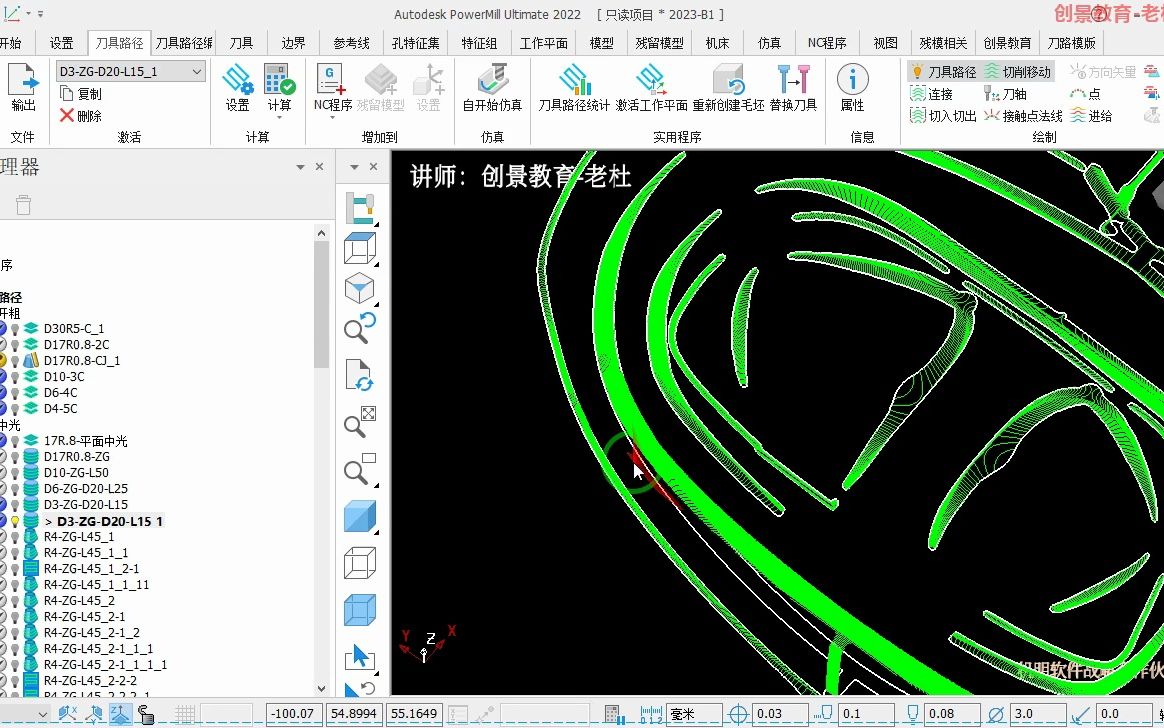
Task: Select toolpath D17R0.8-2C in tree
Action: (76, 344)
